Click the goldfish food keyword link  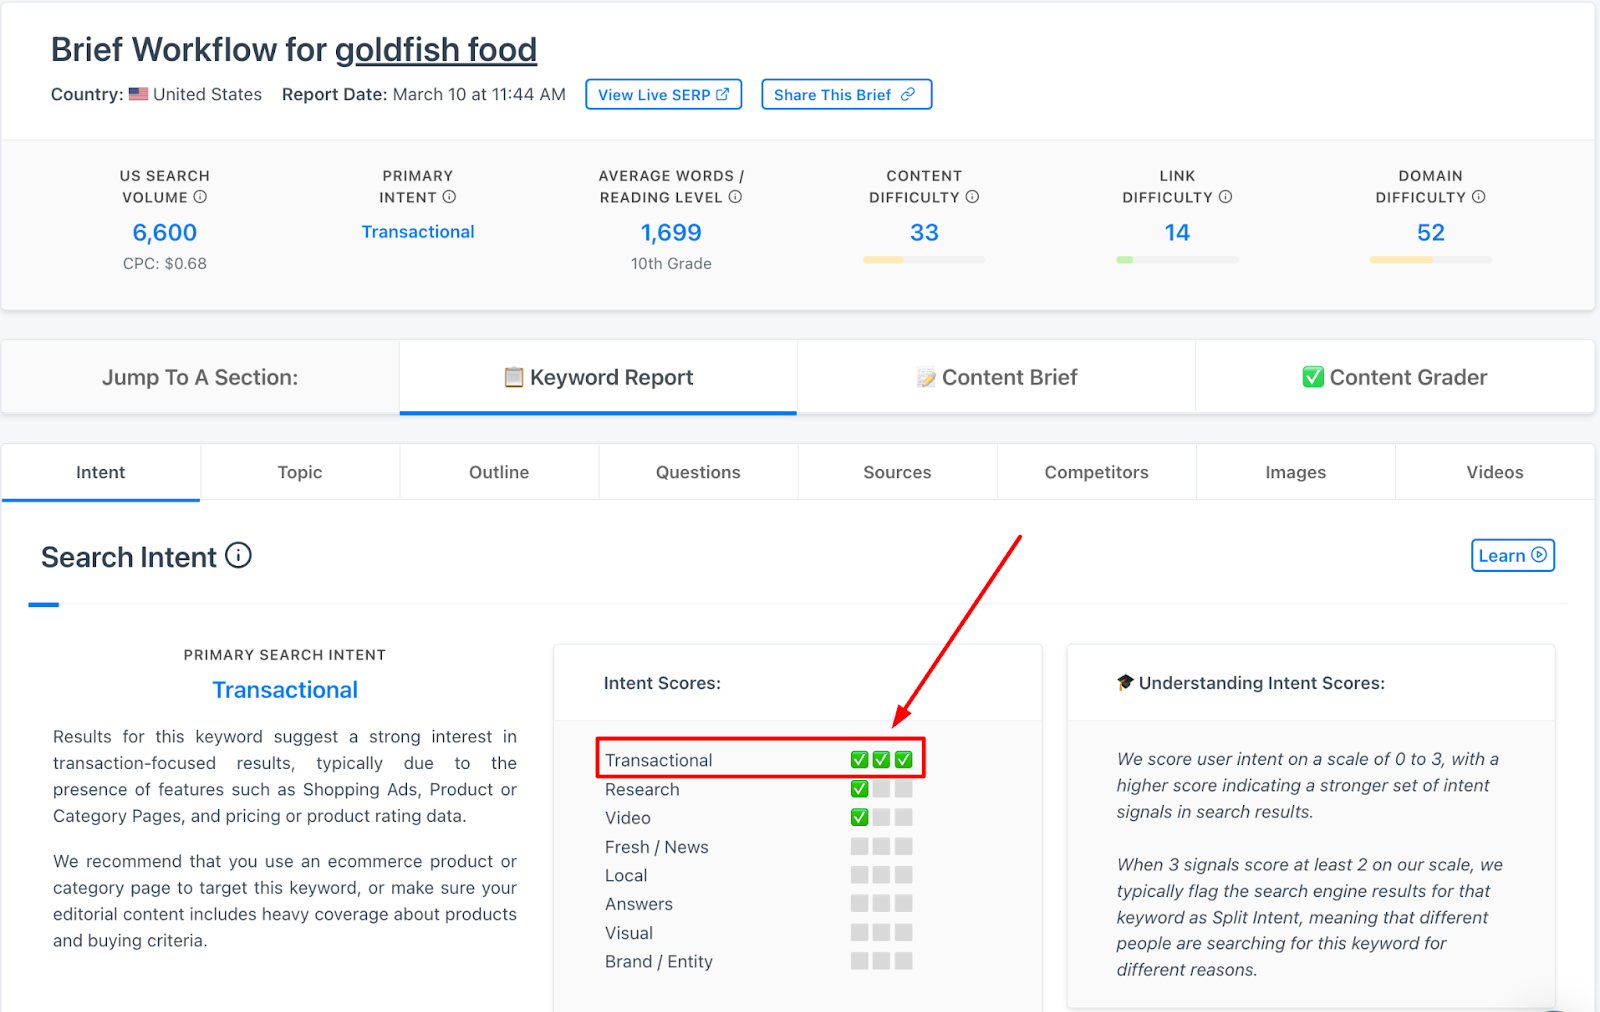click(x=436, y=50)
